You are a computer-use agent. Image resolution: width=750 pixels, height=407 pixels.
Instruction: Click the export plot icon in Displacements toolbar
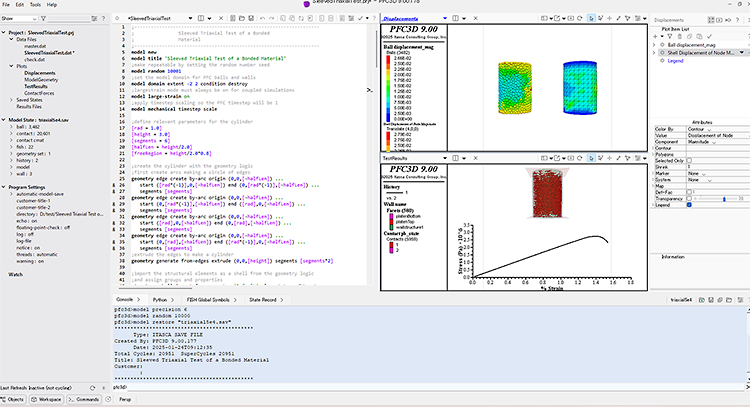(x=557, y=18)
